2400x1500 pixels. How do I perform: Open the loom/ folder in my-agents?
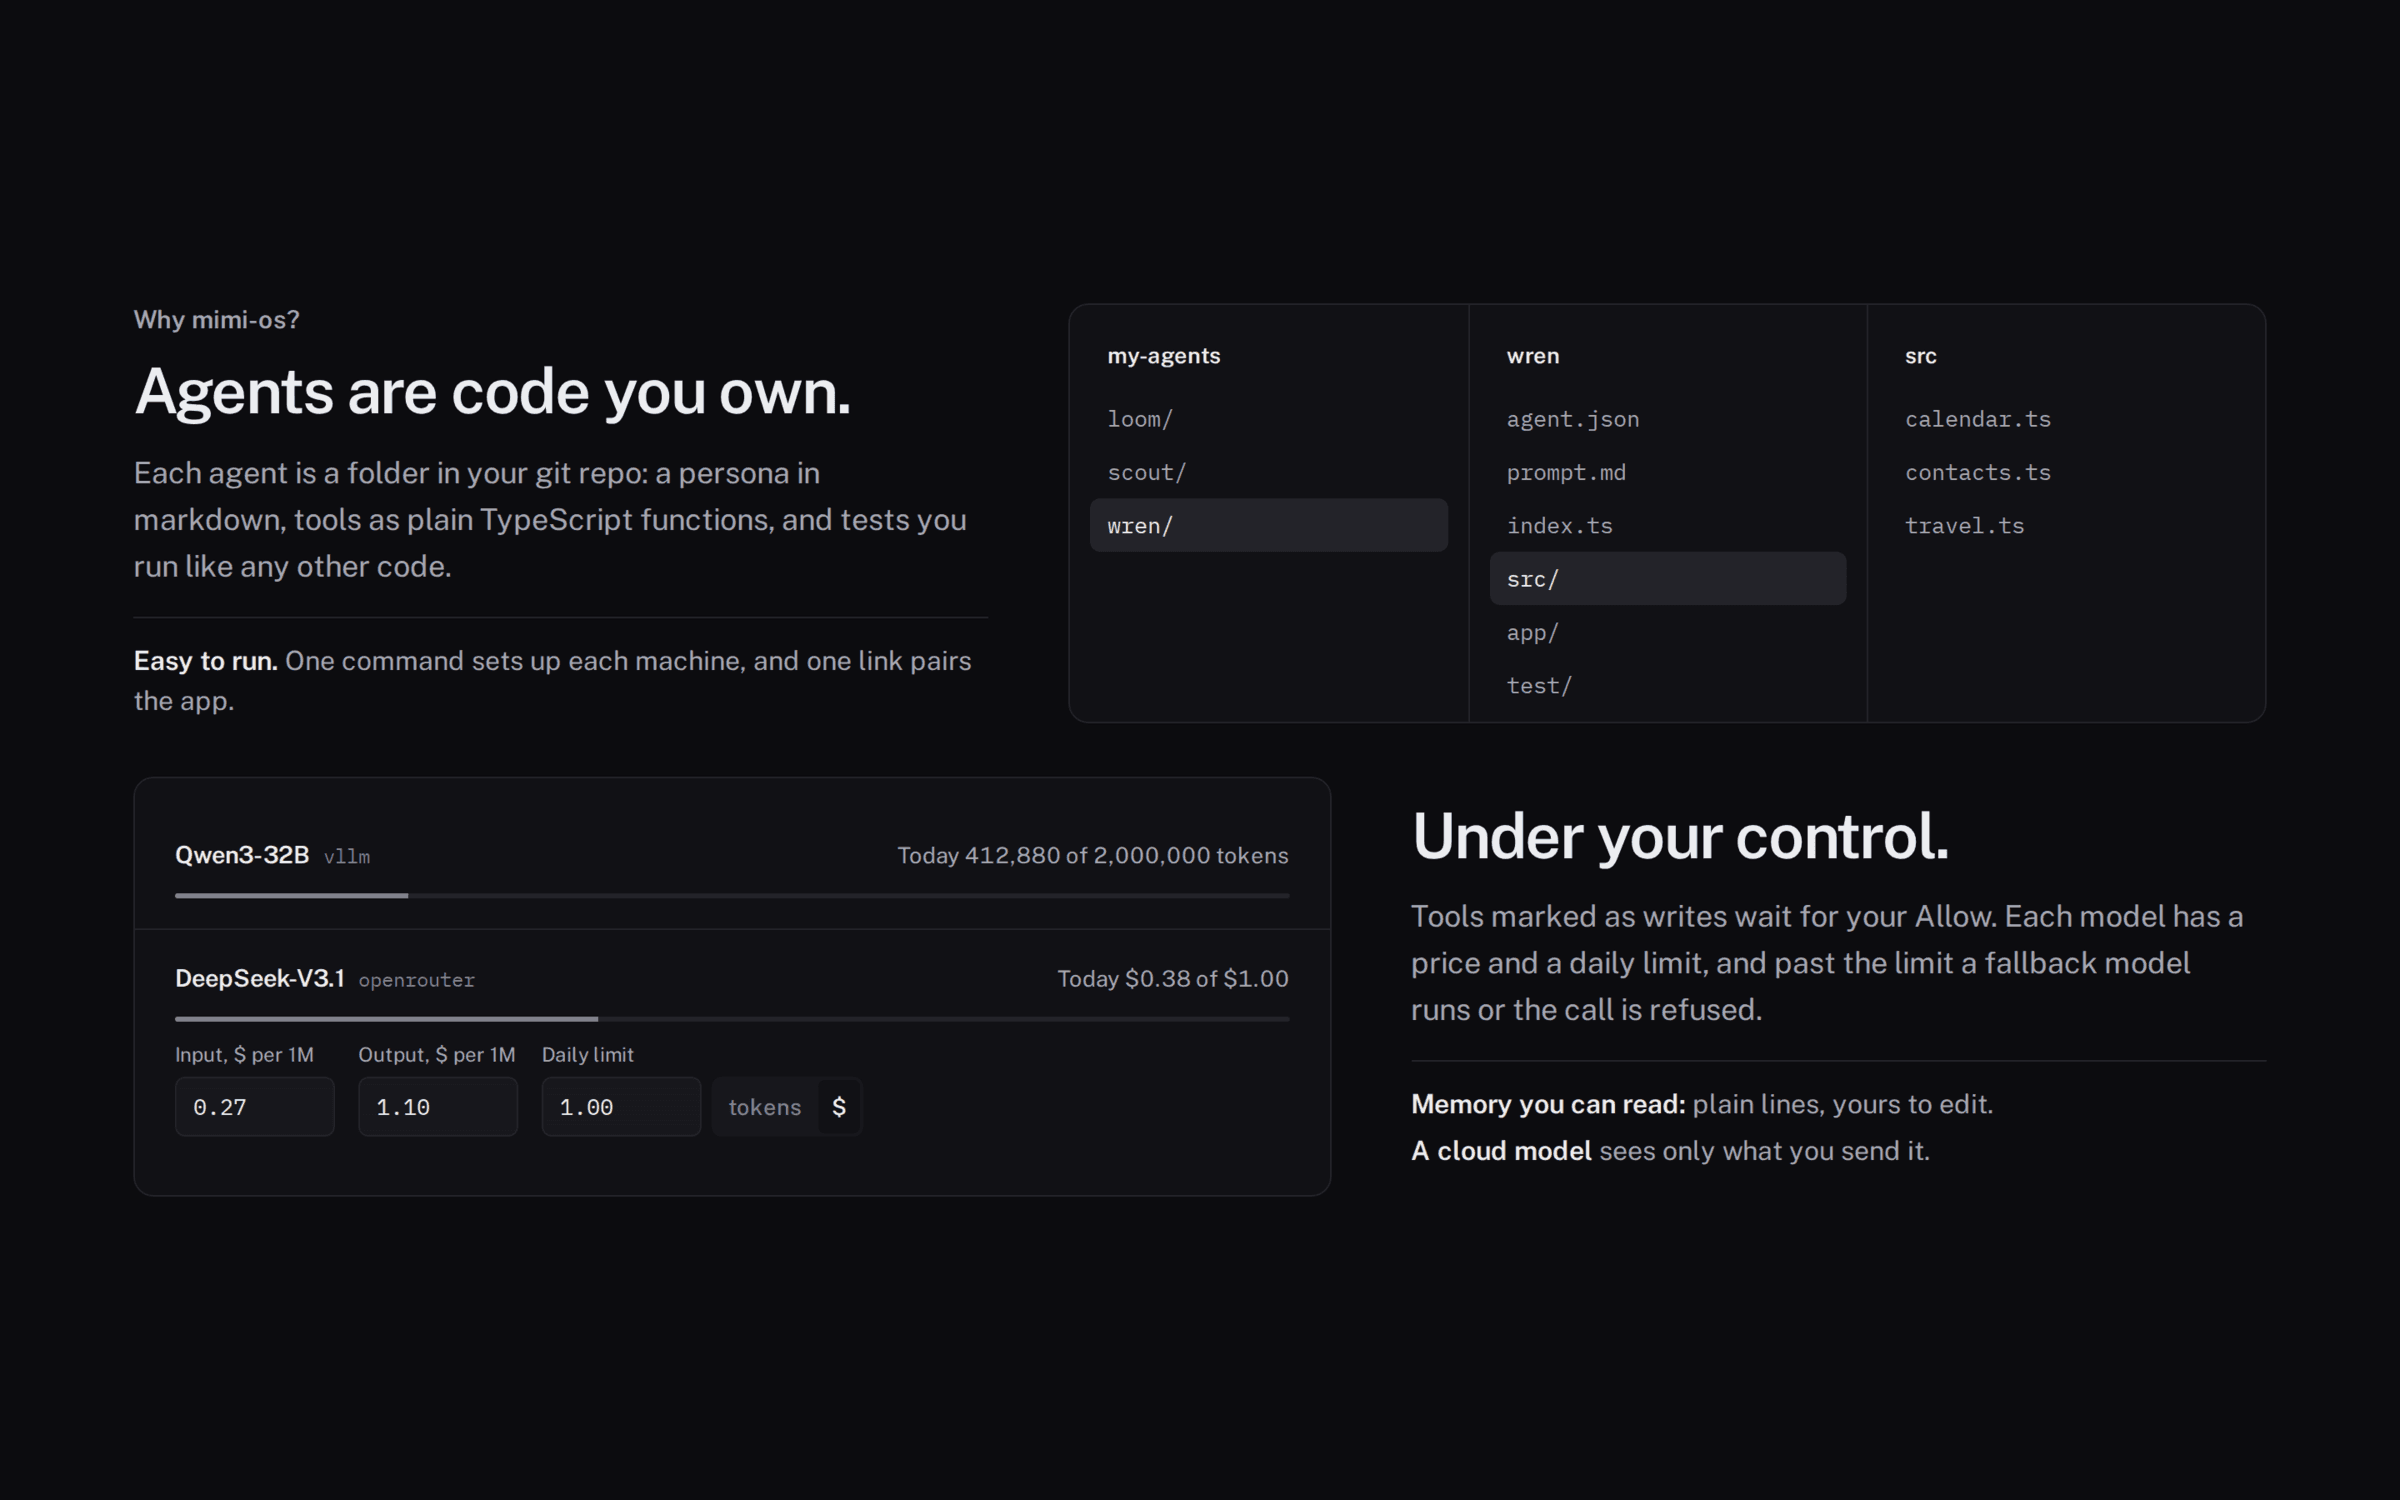1268,419
